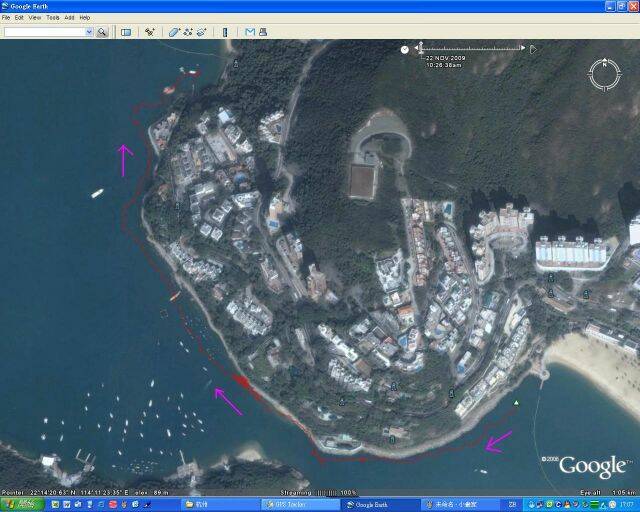Click the time slider clock options icon
Screen dimensions: 640x512
pyautogui.click(x=405, y=48)
